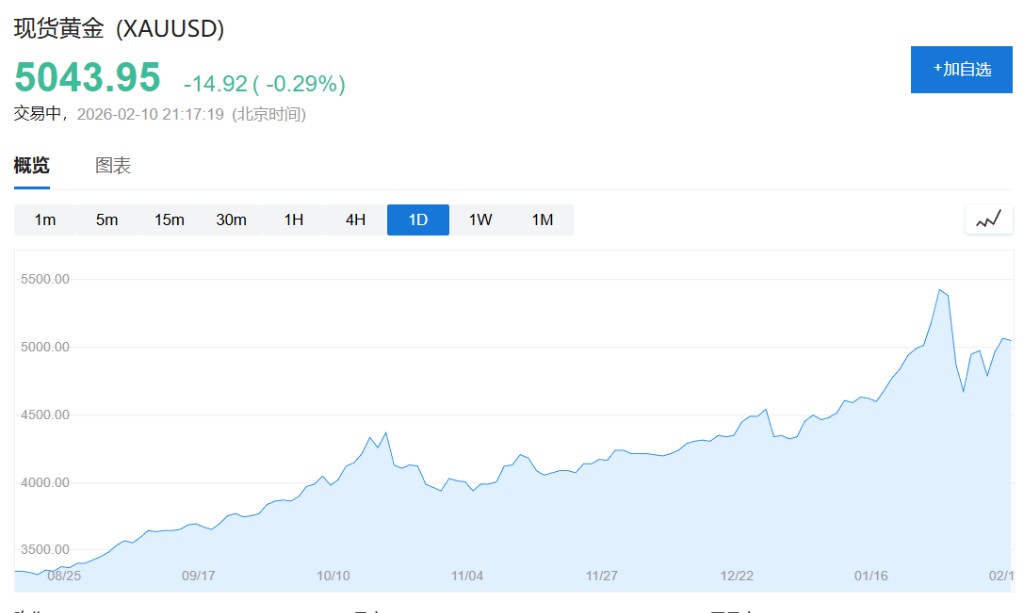This screenshot has height=613, width=1024.
Task: Select the 1m timeframe
Action: click(45, 220)
